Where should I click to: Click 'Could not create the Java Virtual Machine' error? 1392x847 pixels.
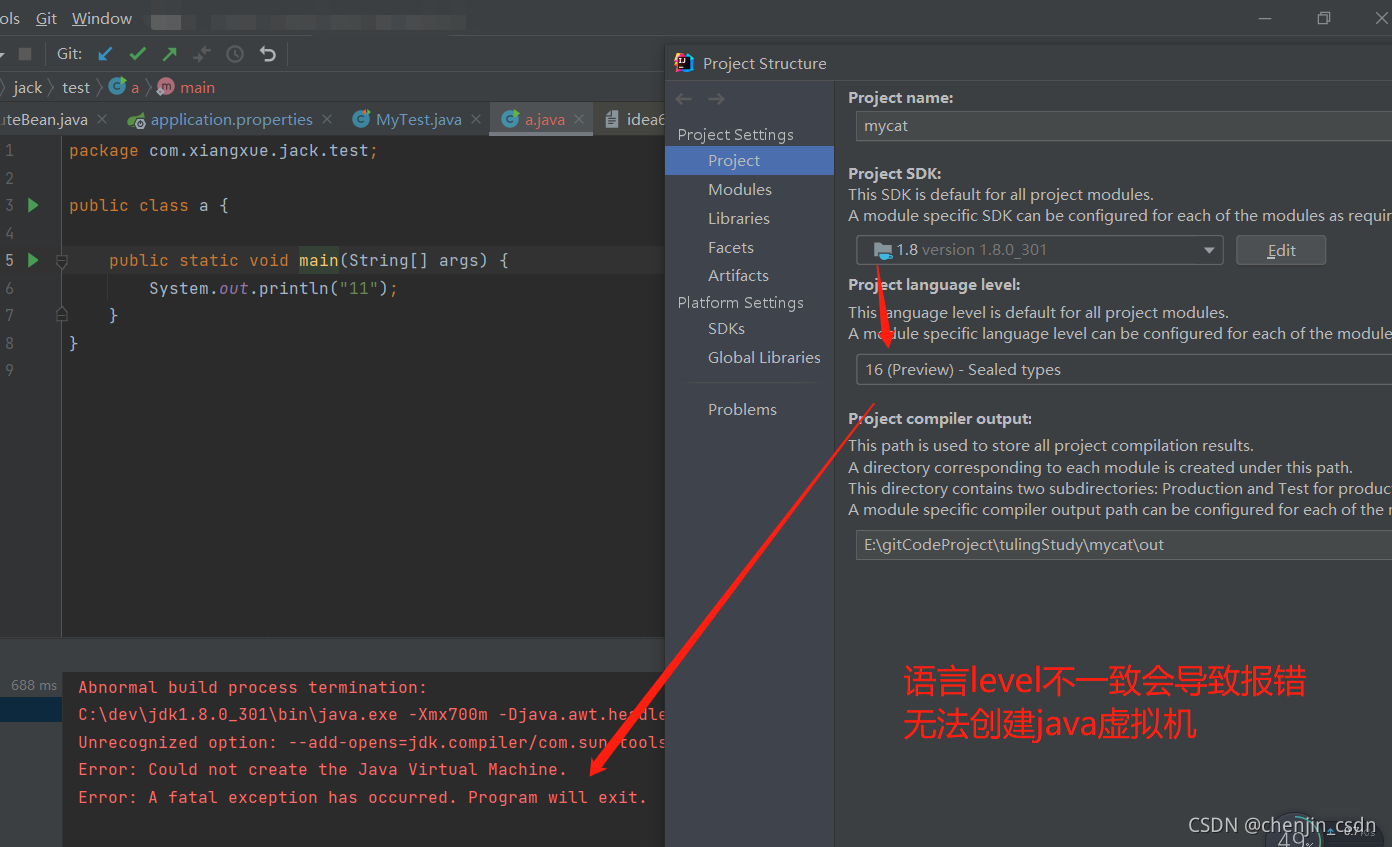pyautogui.click(x=322, y=769)
